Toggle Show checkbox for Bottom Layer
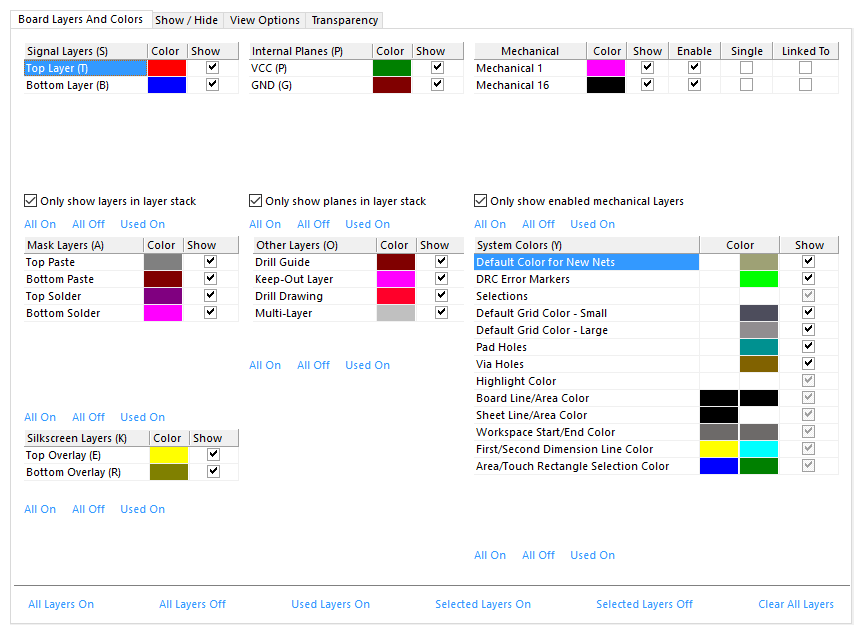The image size is (864, 635). click(x=213, y=85)
